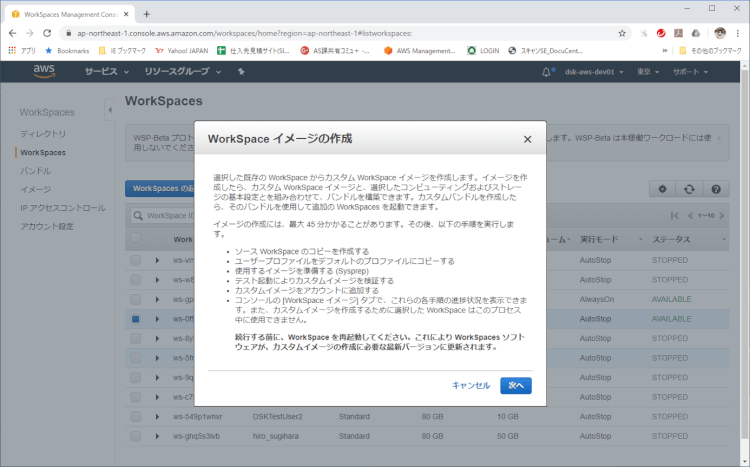Click the AWS logo home icon
The image size is (750, 467).
(x=44, y=72)
